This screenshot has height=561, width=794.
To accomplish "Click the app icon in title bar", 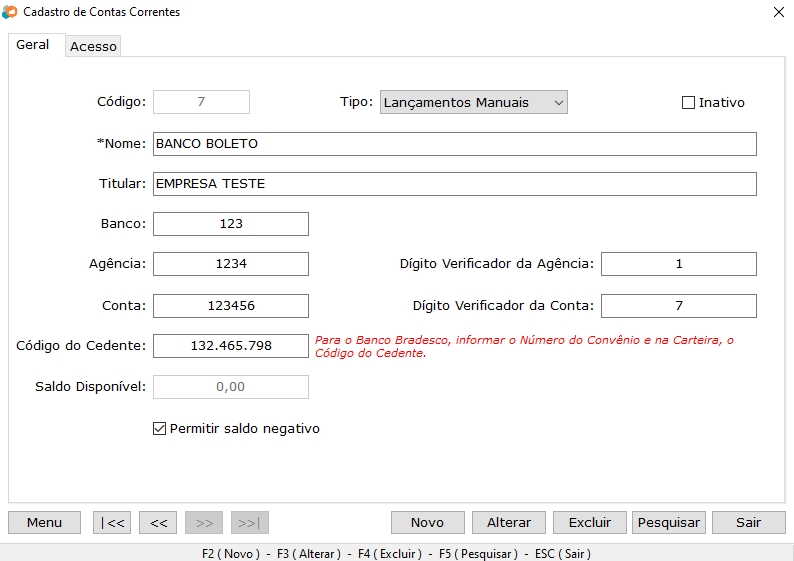I will pyautogui.click(x=10, y=12).
